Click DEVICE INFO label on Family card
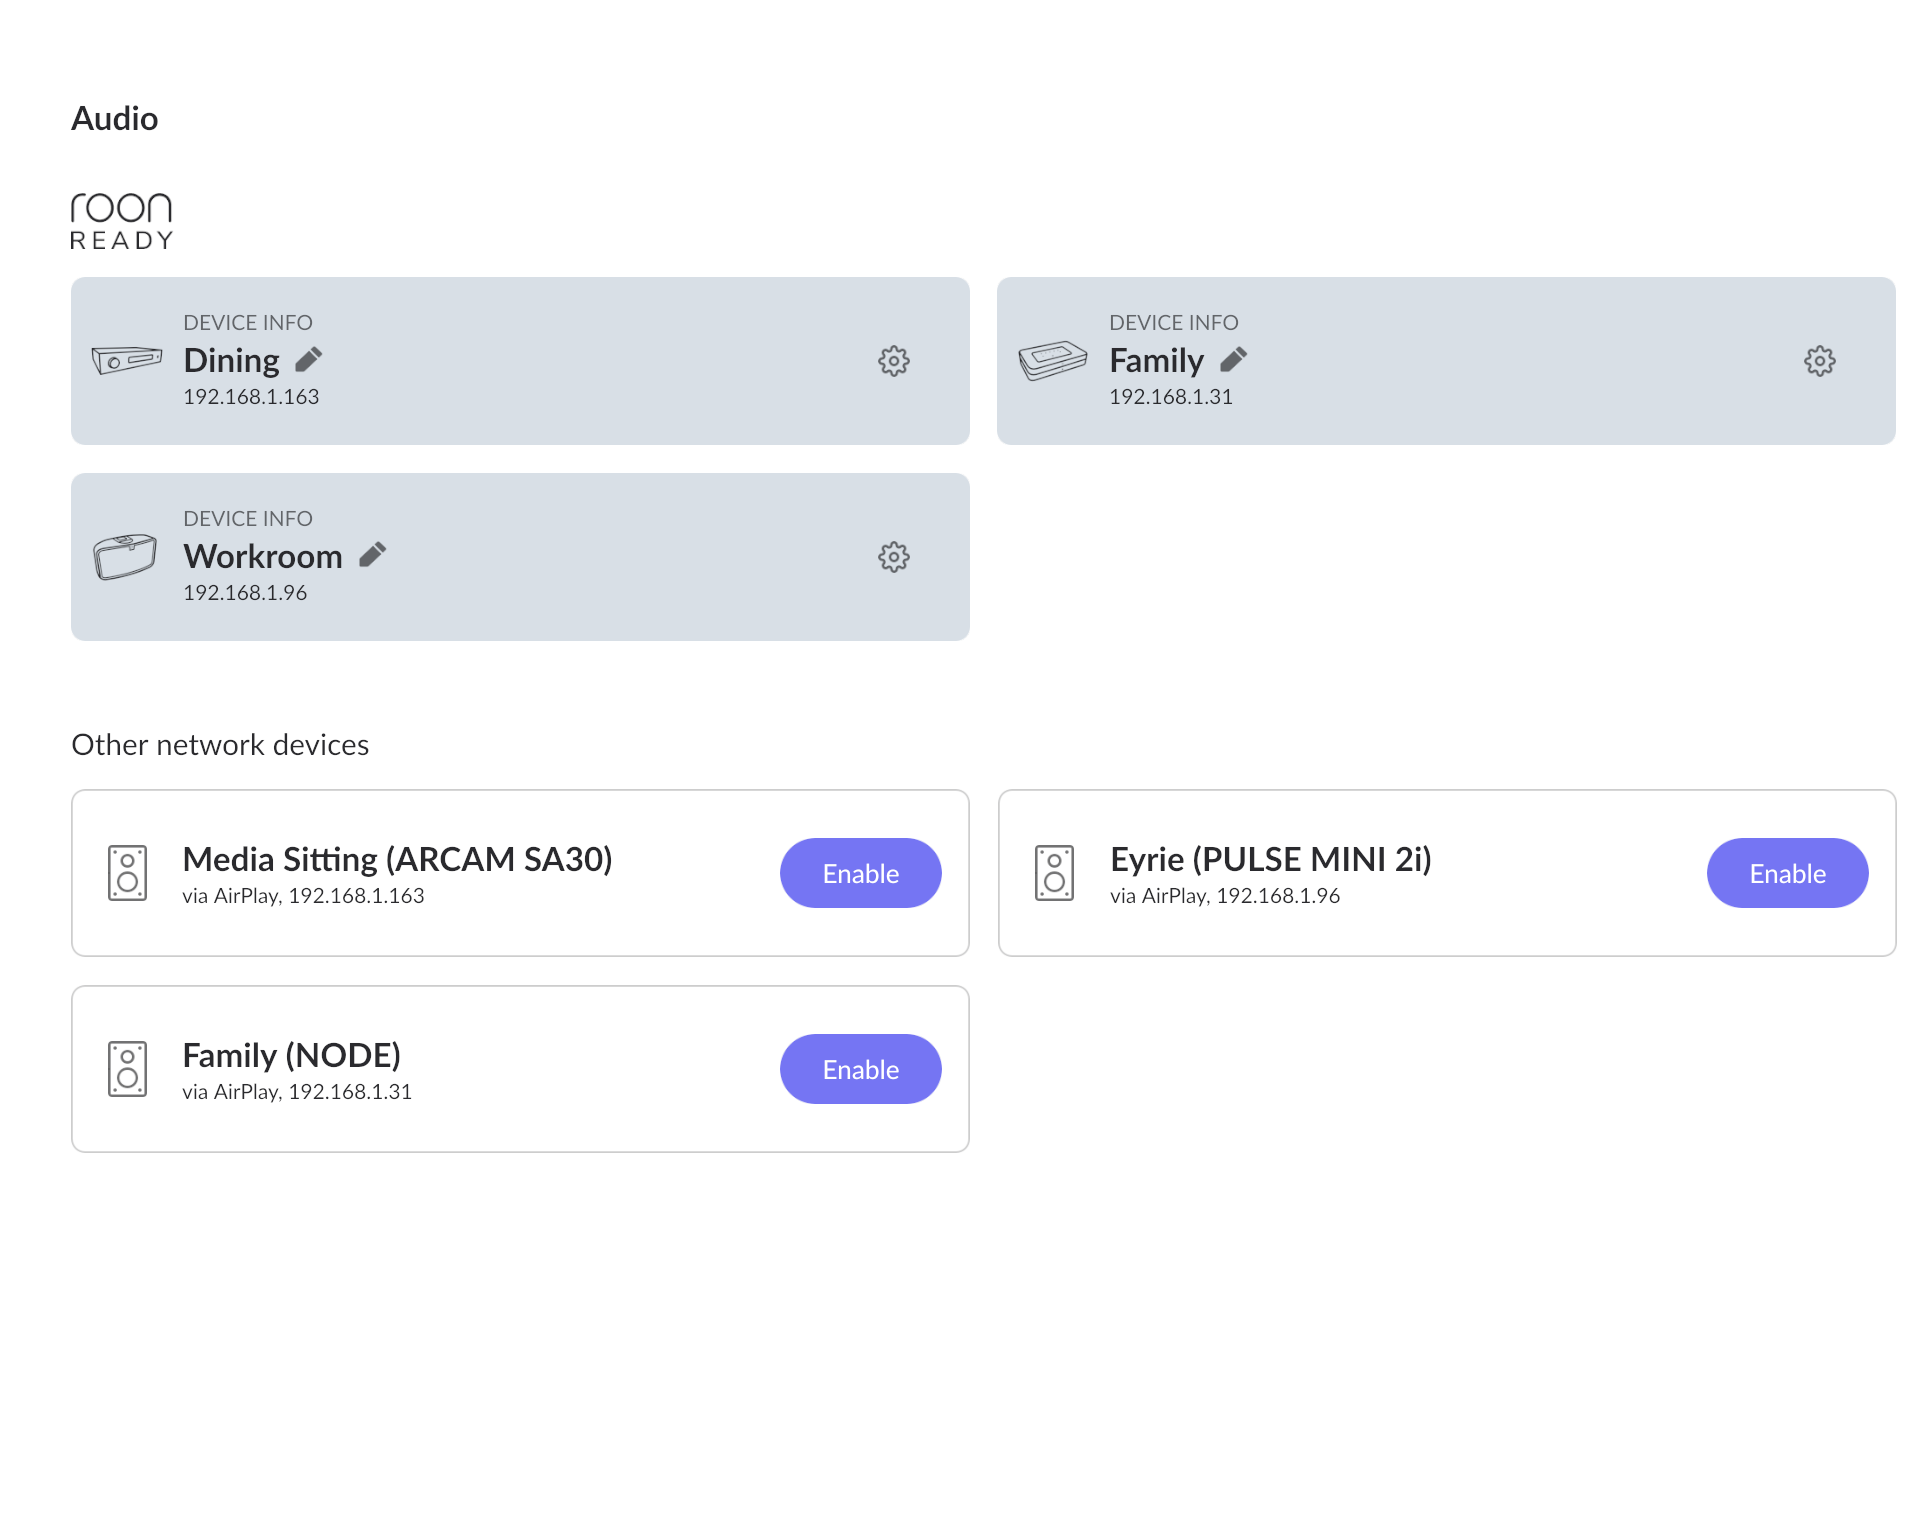This screenshot has width=1922, height=1515. coord(1173,323)
